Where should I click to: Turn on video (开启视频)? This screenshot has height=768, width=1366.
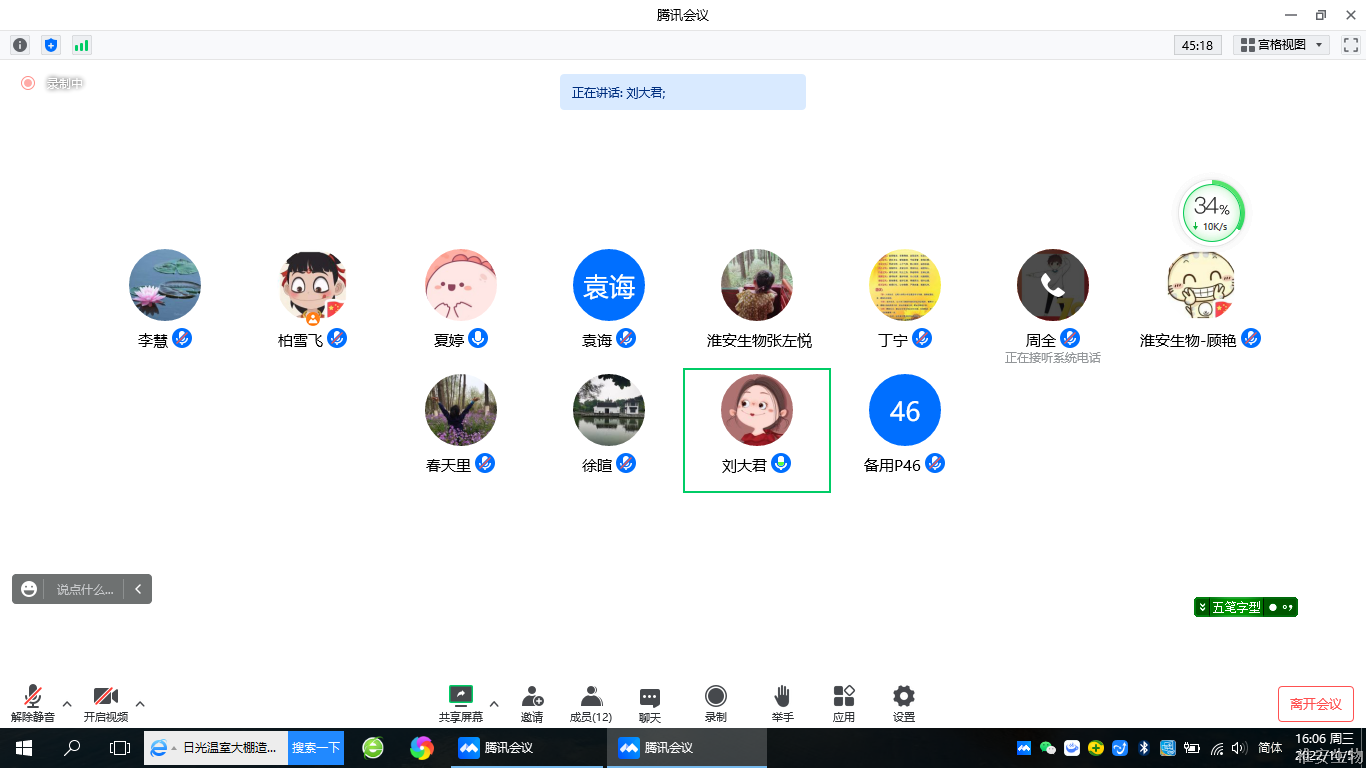point(105,703)
